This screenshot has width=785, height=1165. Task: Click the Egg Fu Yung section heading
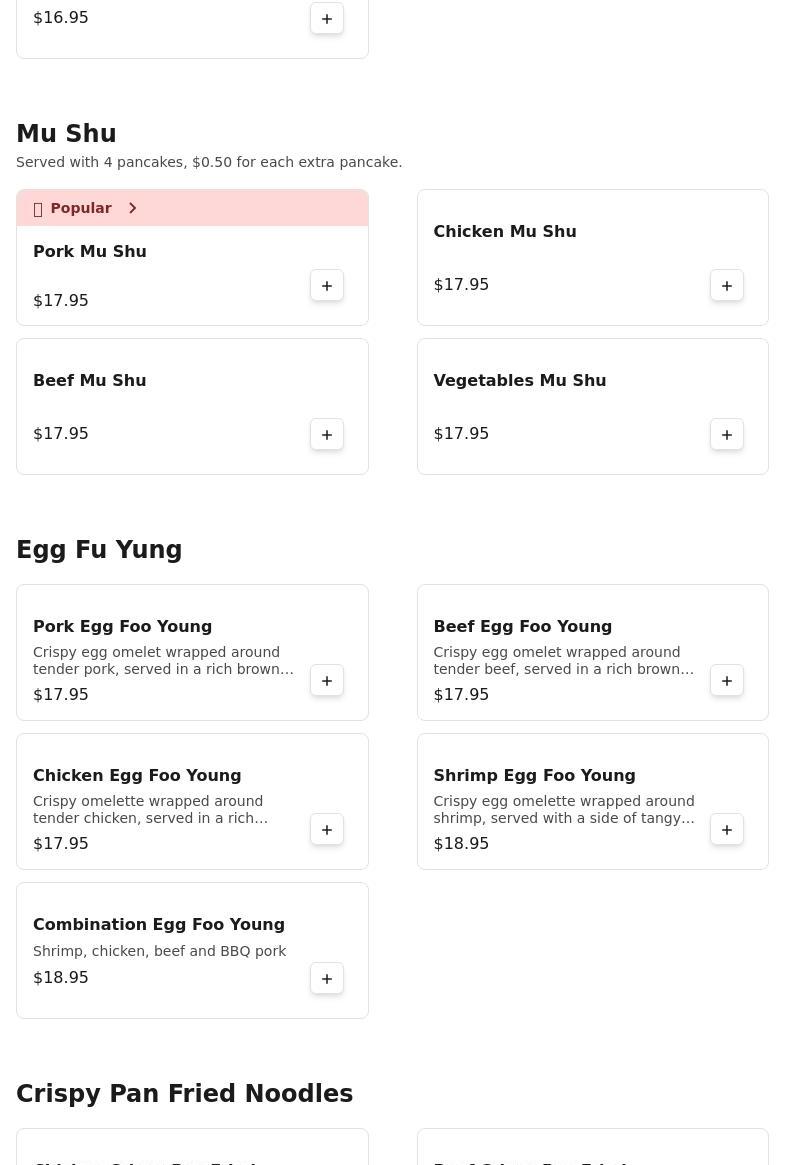[x=99, y=550]
